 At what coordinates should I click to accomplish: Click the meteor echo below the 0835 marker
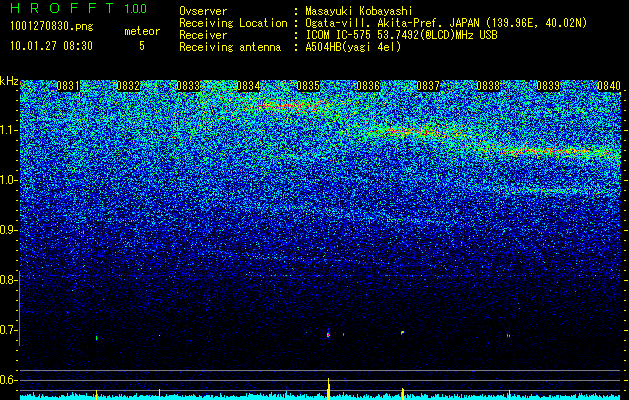(329, 334)
